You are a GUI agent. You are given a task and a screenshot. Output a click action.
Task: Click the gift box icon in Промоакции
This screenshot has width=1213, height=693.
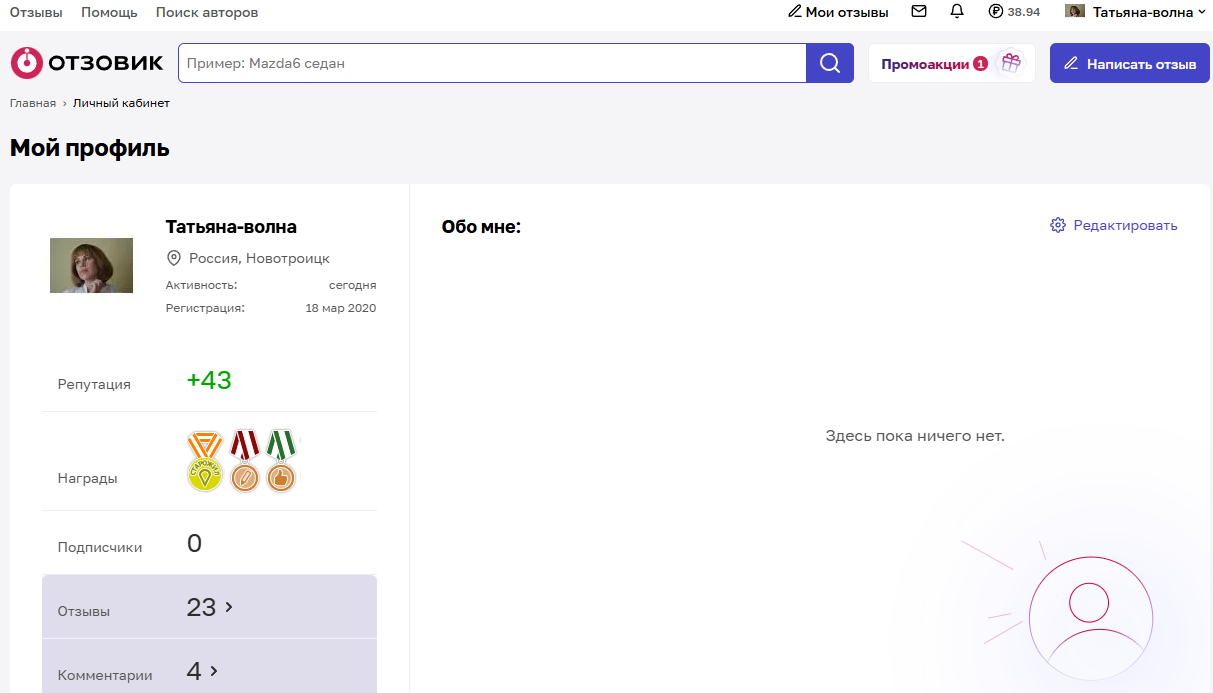point(1011,63)
